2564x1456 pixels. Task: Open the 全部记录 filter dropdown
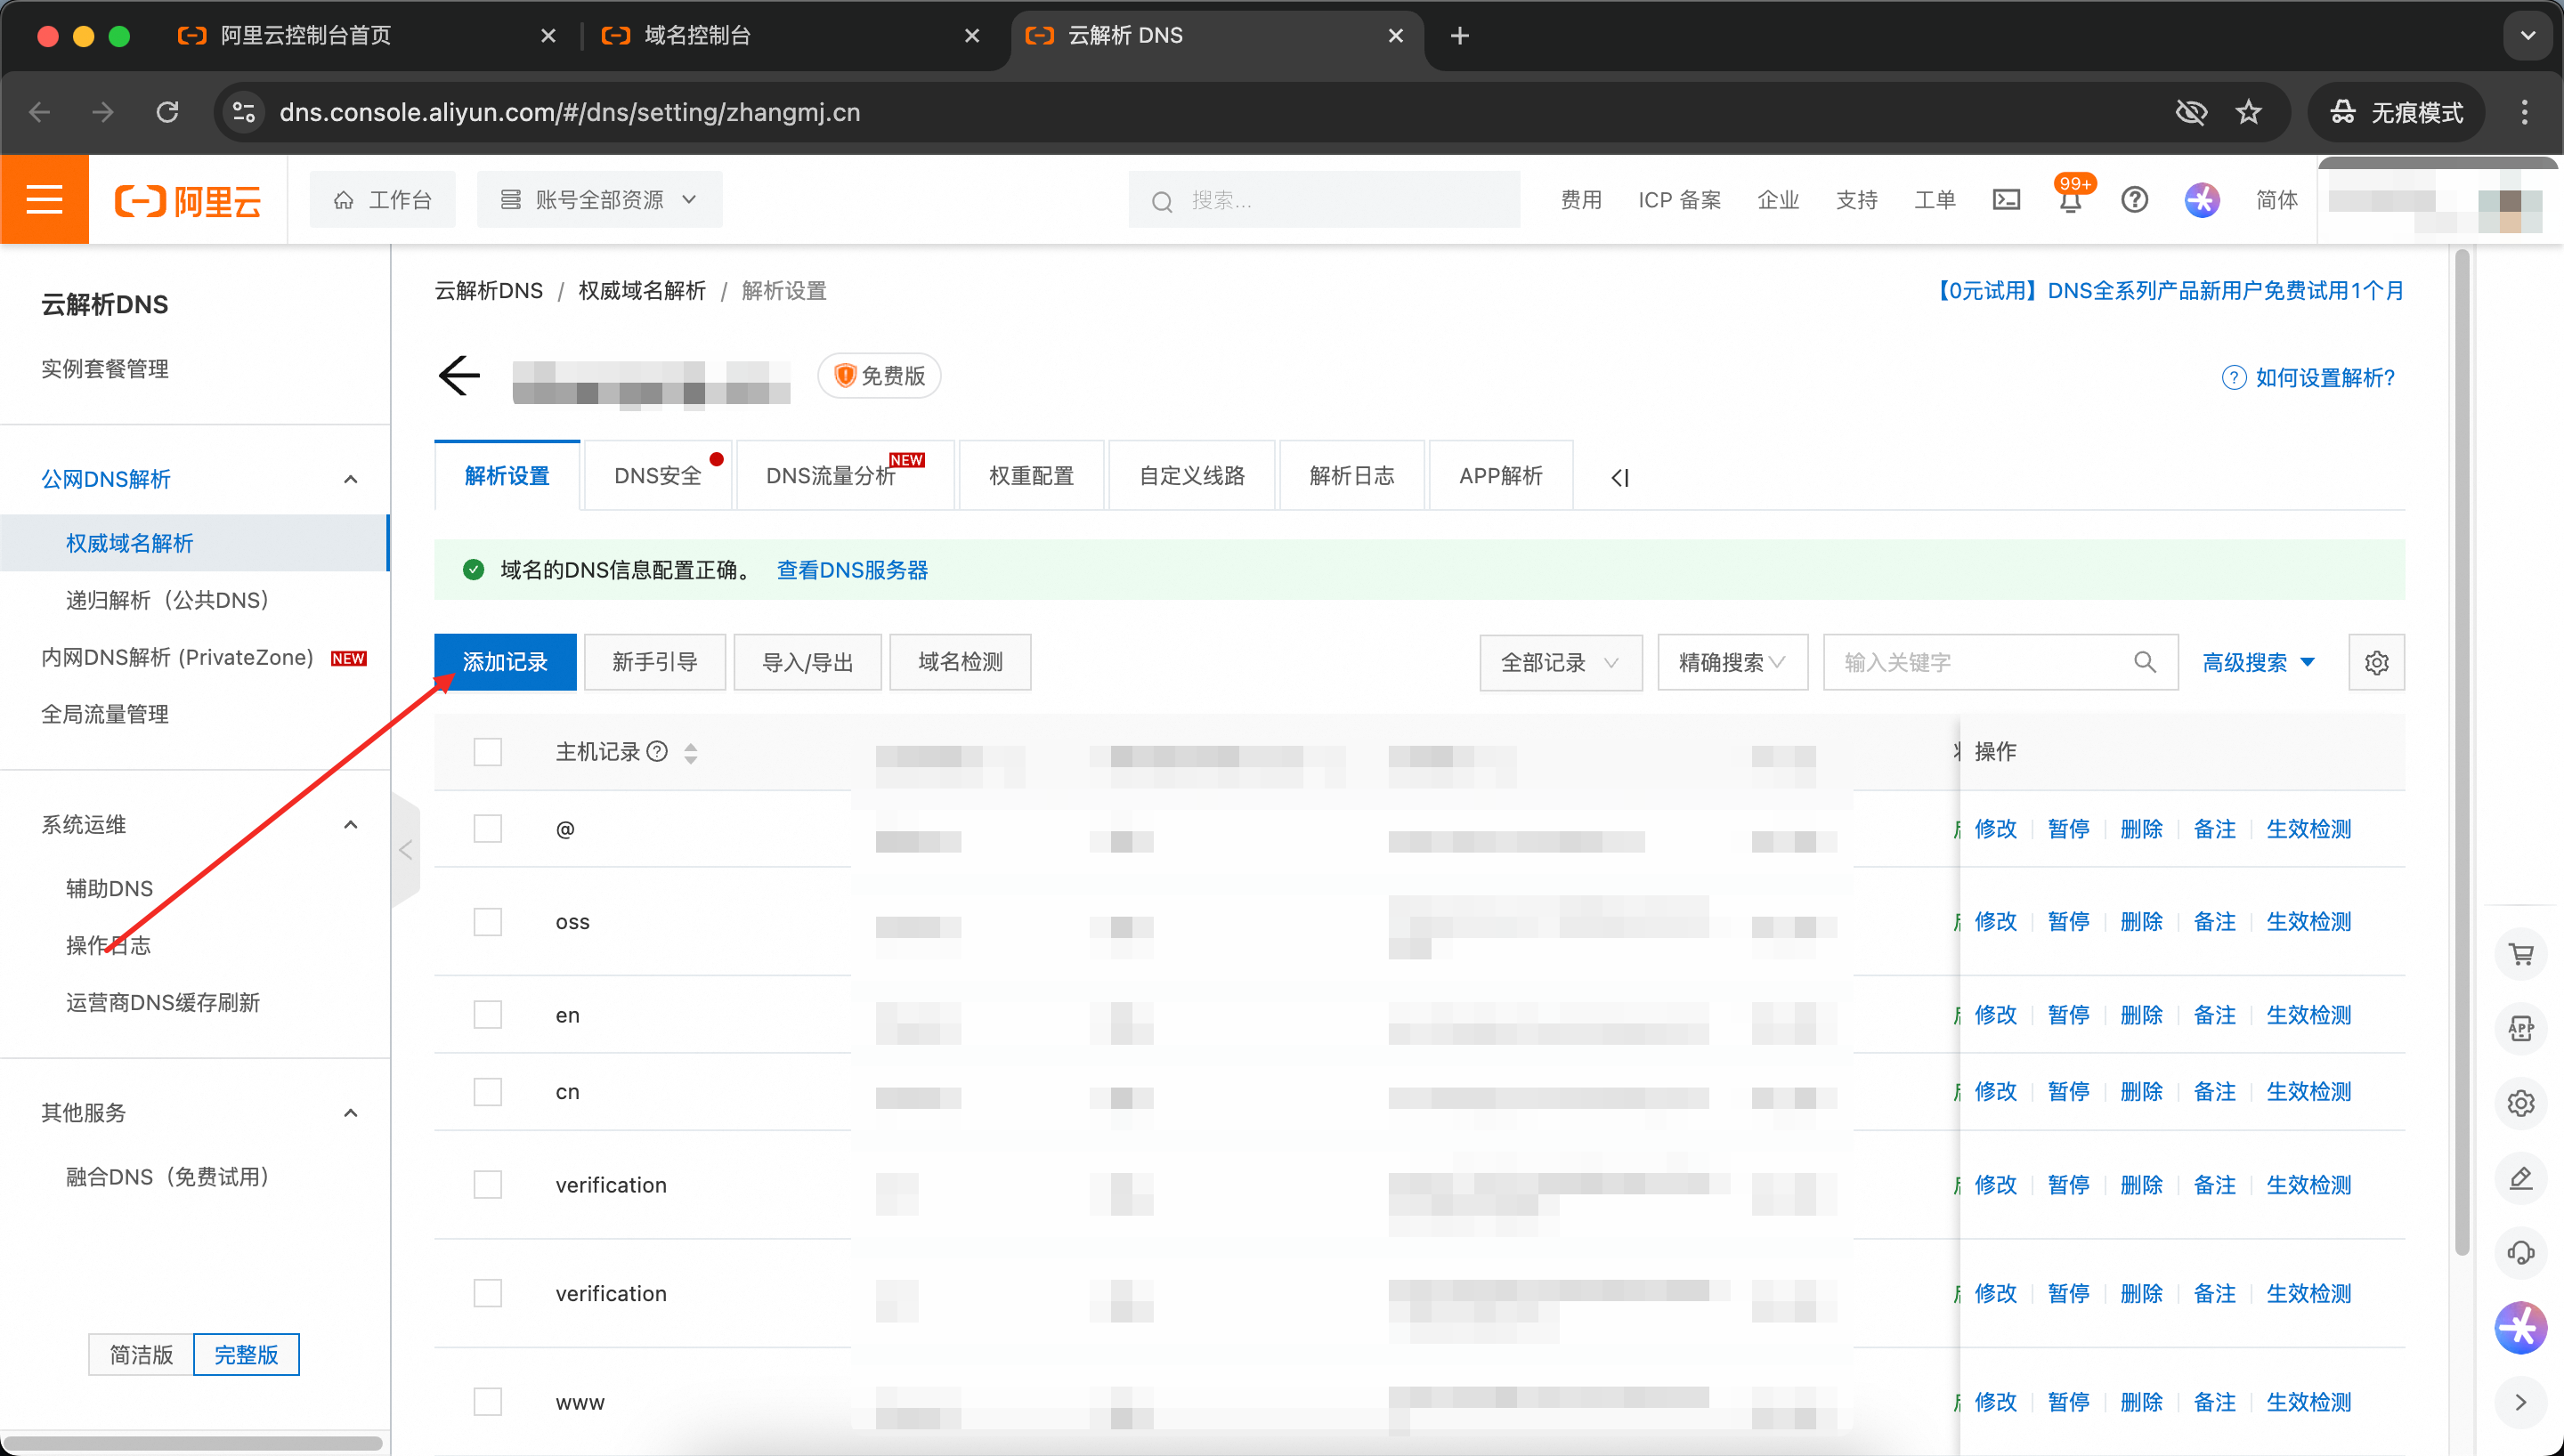pos(1560,662)
